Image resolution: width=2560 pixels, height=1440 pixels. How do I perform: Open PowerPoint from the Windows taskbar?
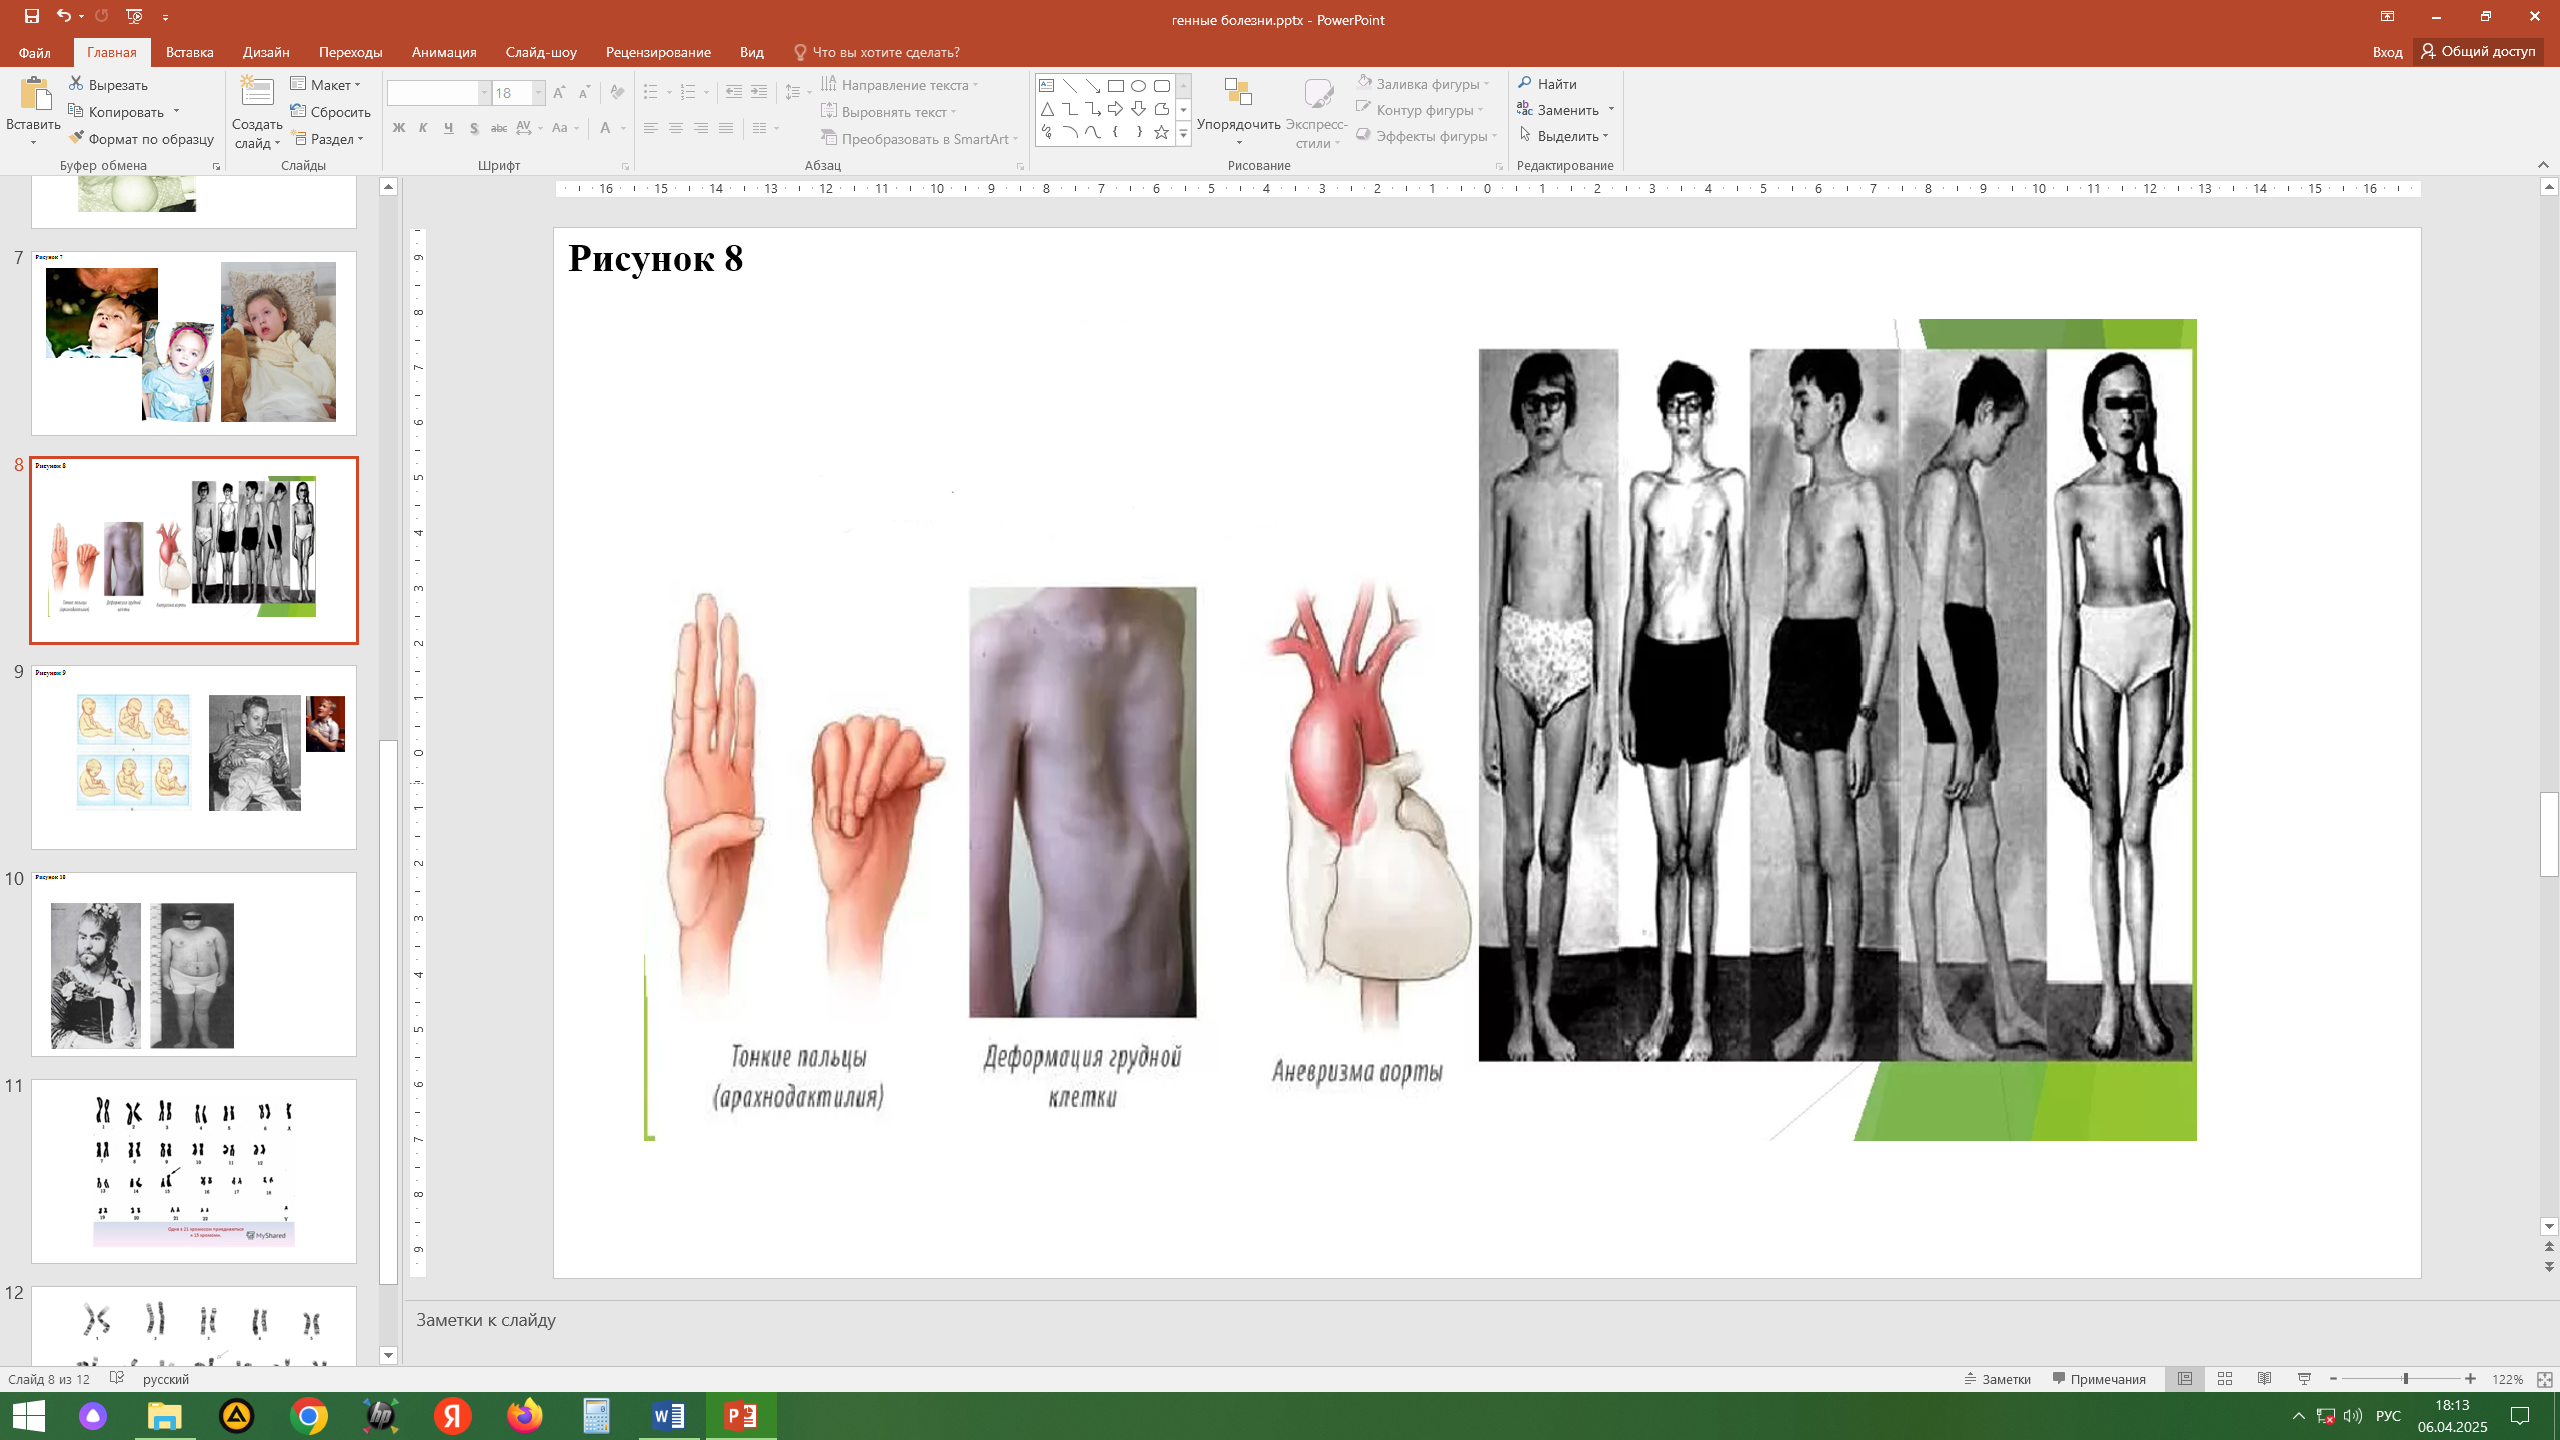tap(741, 1416)
